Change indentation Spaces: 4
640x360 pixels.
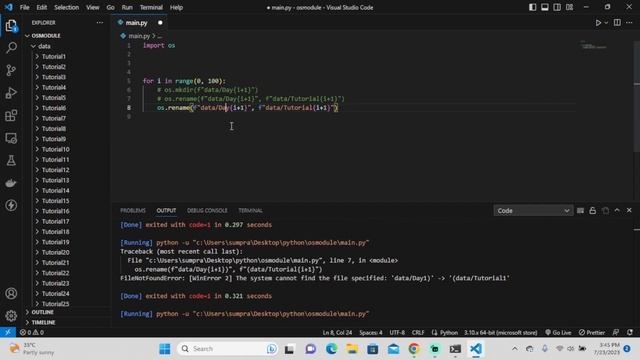[x=371, y=333]
